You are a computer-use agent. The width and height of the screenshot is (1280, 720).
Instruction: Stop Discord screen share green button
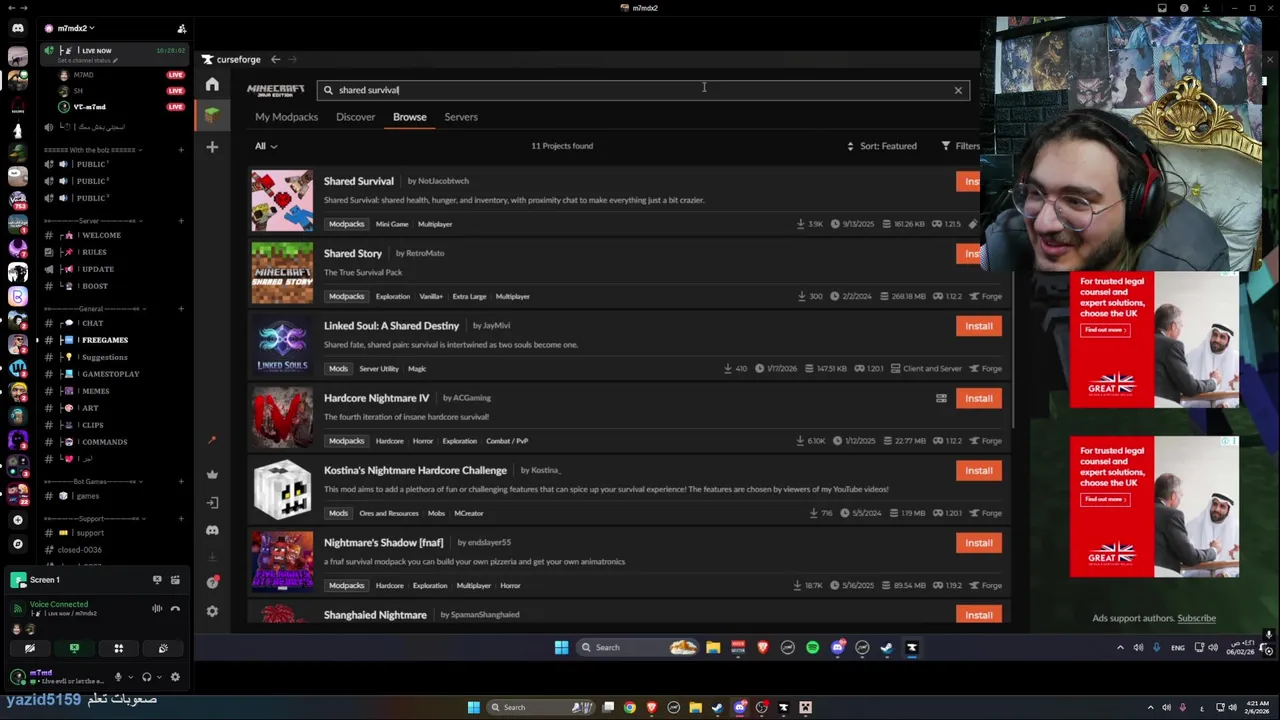click(74, 648)
